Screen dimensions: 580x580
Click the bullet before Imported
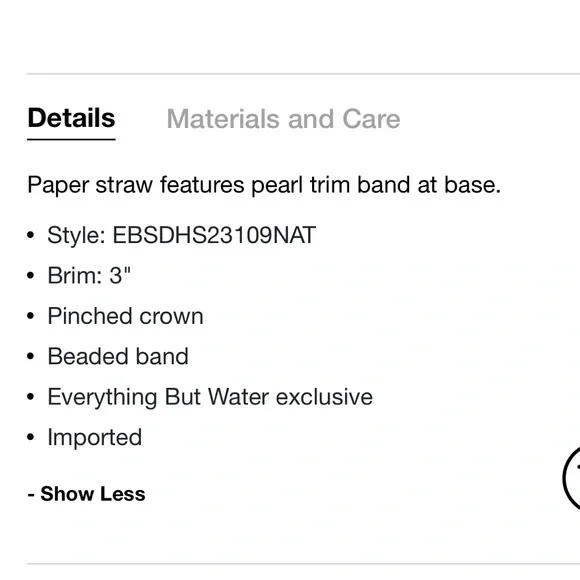(x=31, y=438)
